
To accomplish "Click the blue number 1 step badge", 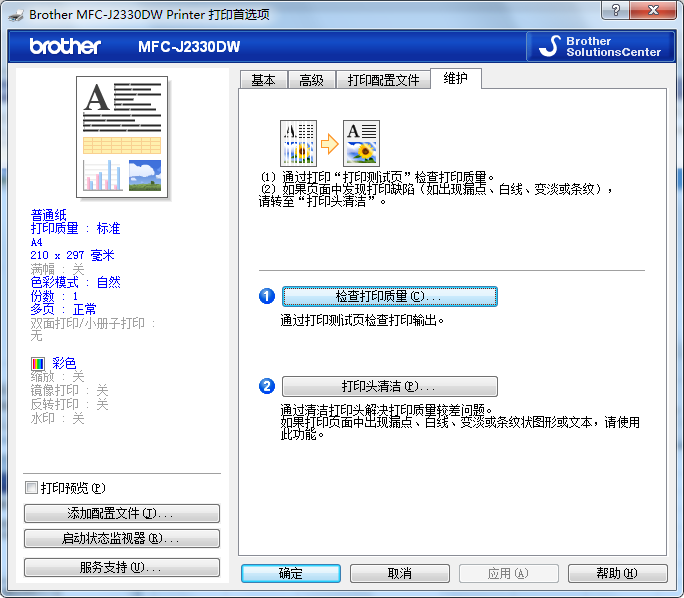I will tap(267, 297).
